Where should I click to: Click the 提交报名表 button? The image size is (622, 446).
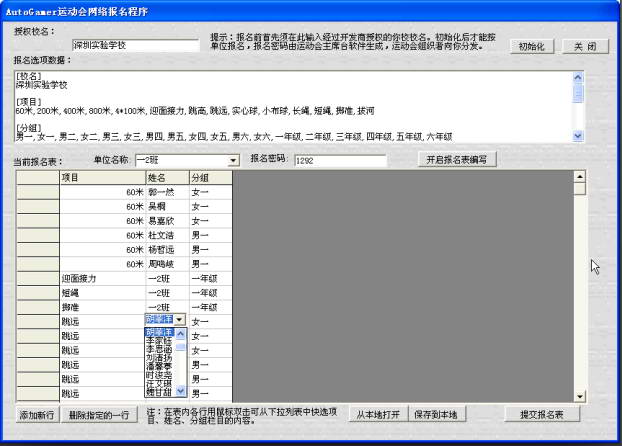coord(542,415)
